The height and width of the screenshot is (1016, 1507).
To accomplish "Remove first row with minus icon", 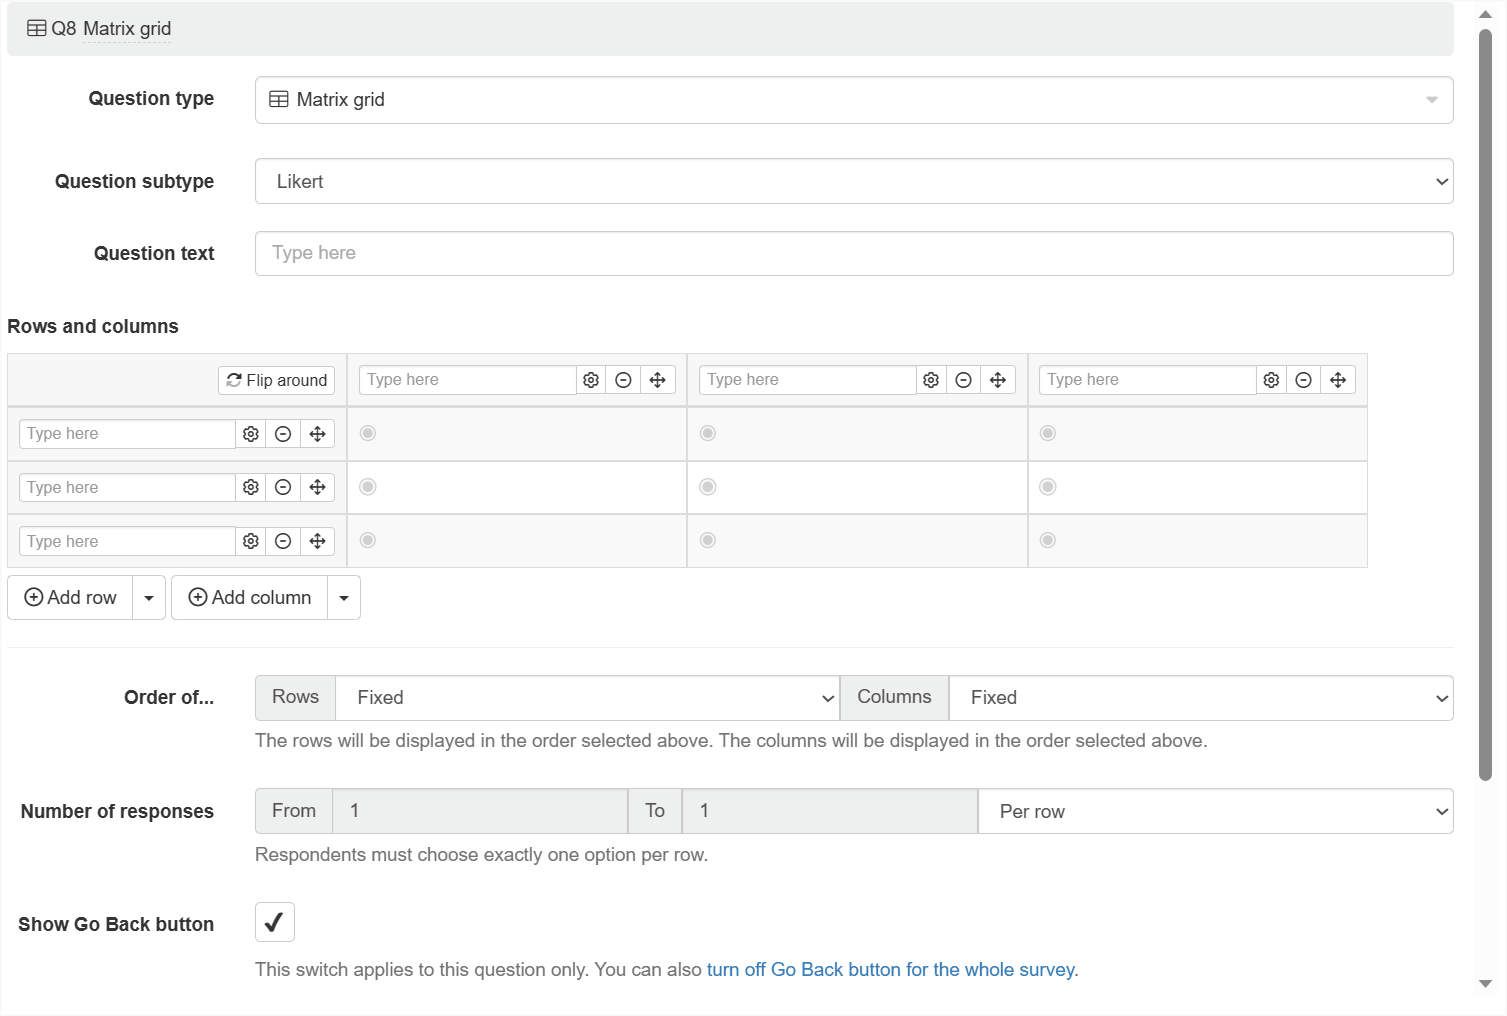I will pyautogui.click(x=283, y=434).
